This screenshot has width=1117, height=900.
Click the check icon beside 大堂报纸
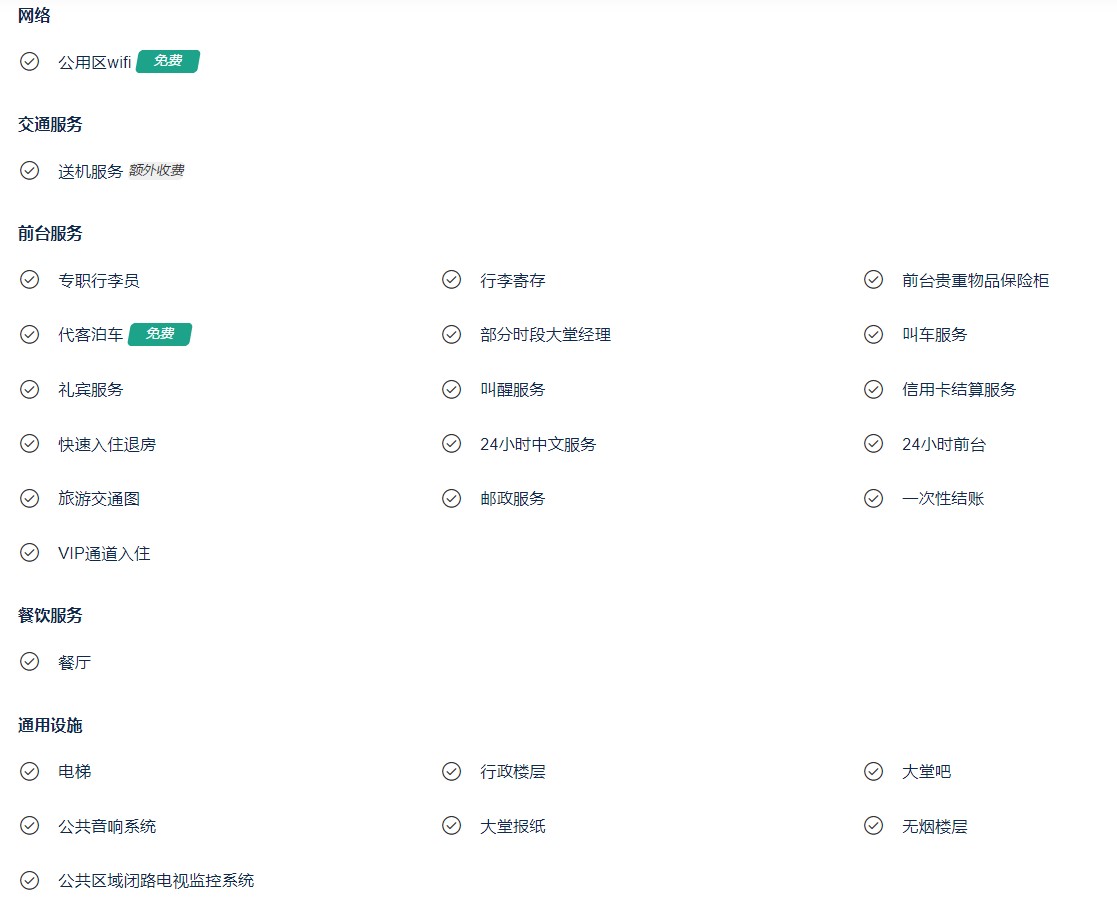pos(452,825)
